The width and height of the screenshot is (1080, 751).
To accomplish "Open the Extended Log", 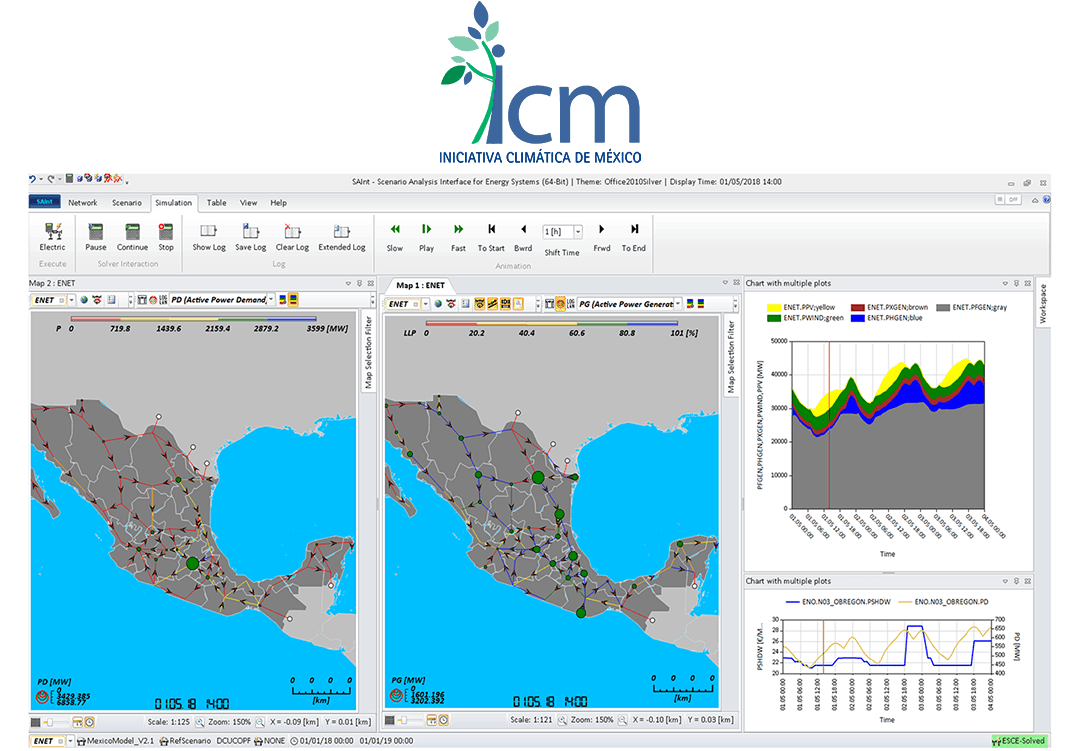I will (x=341, y=234).
